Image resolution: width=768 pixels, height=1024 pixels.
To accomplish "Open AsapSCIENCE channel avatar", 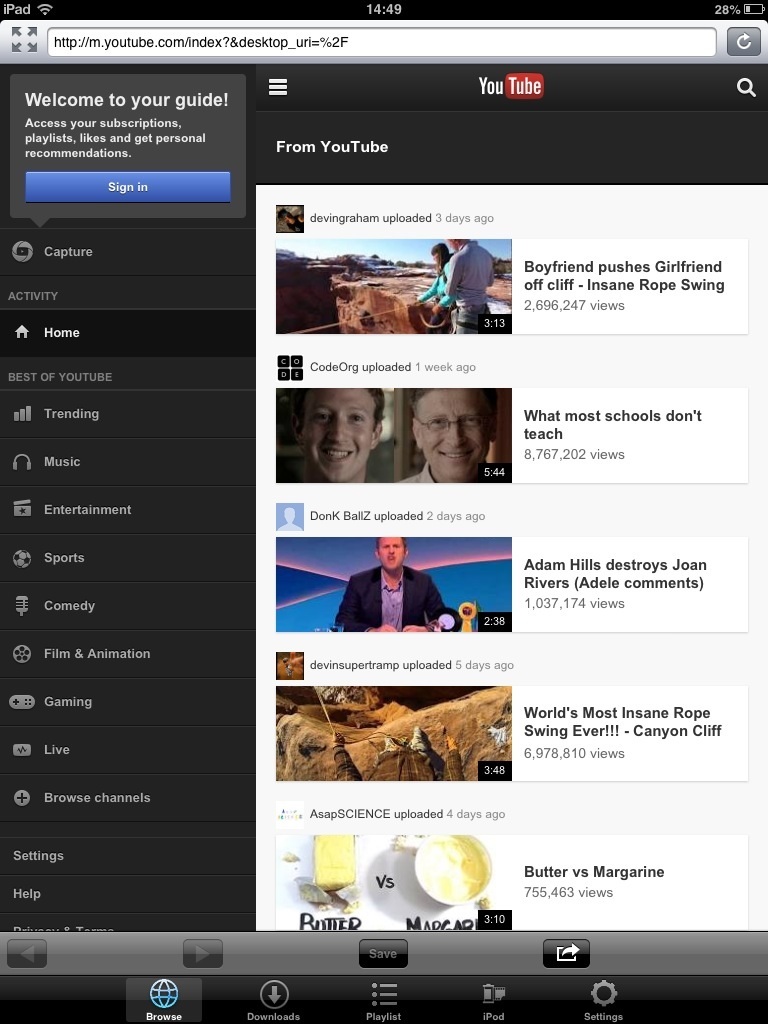I will tap(290, 814).
